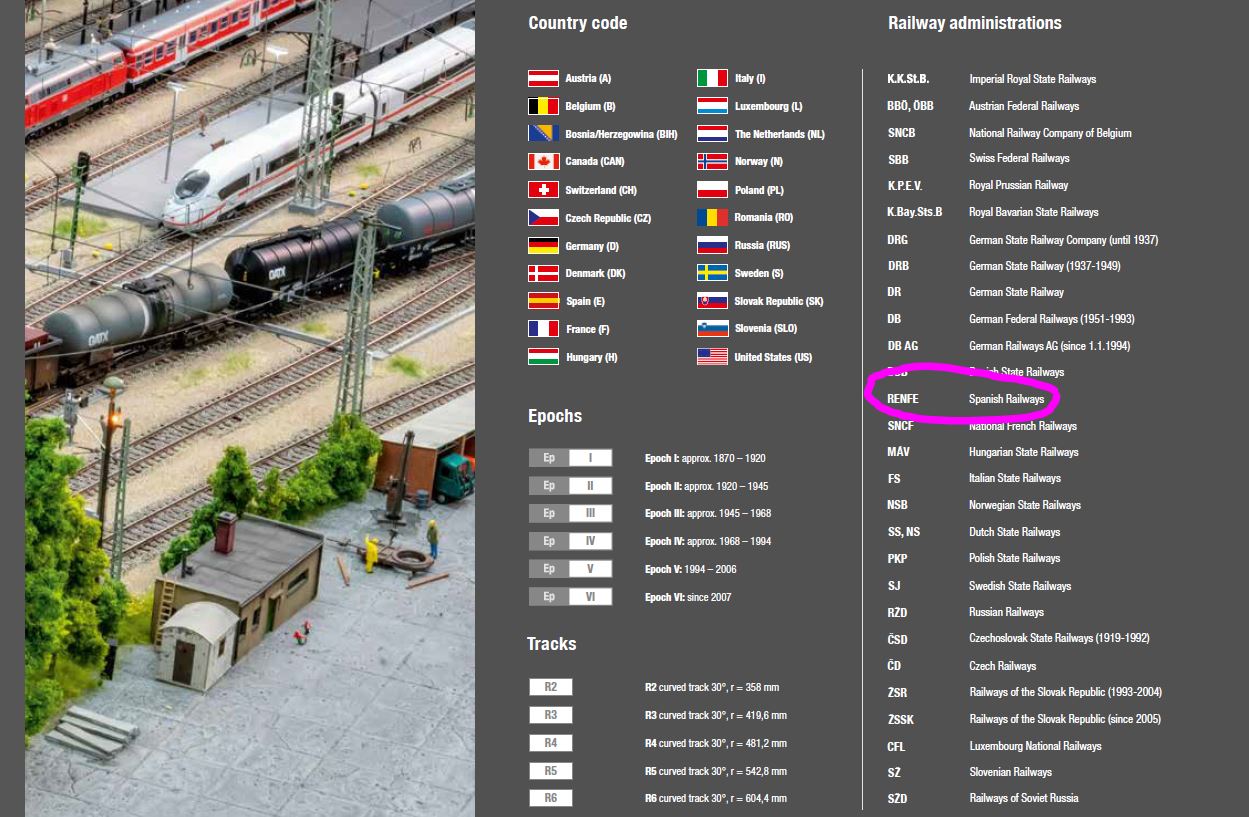Click the 'DRG' abbreviation
This screenshot has width=1249, height=817.
click(x=898, y=240)
